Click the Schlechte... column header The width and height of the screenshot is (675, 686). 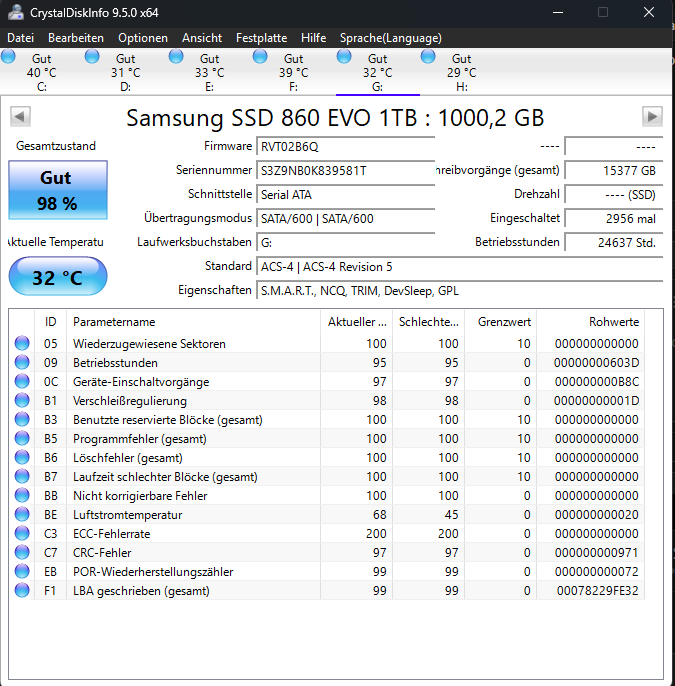coord(429,322)
